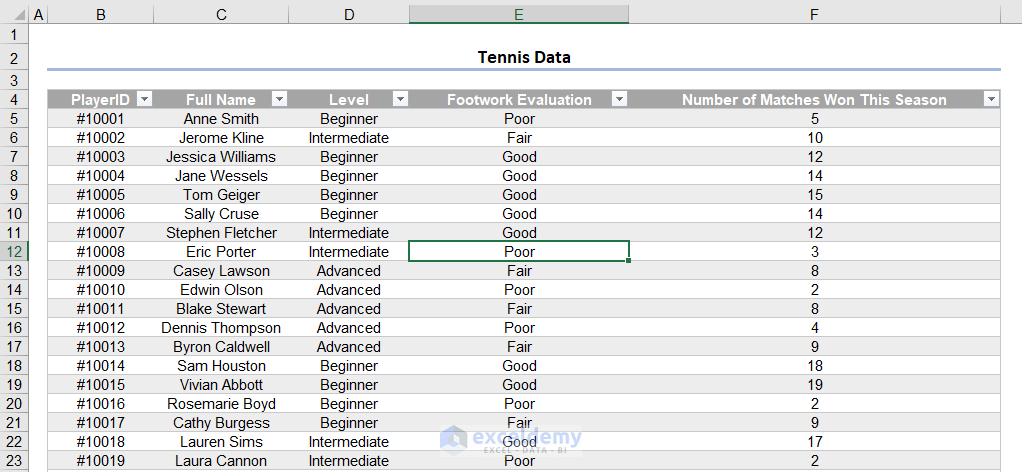Select the Sam Houston cell

221,366
